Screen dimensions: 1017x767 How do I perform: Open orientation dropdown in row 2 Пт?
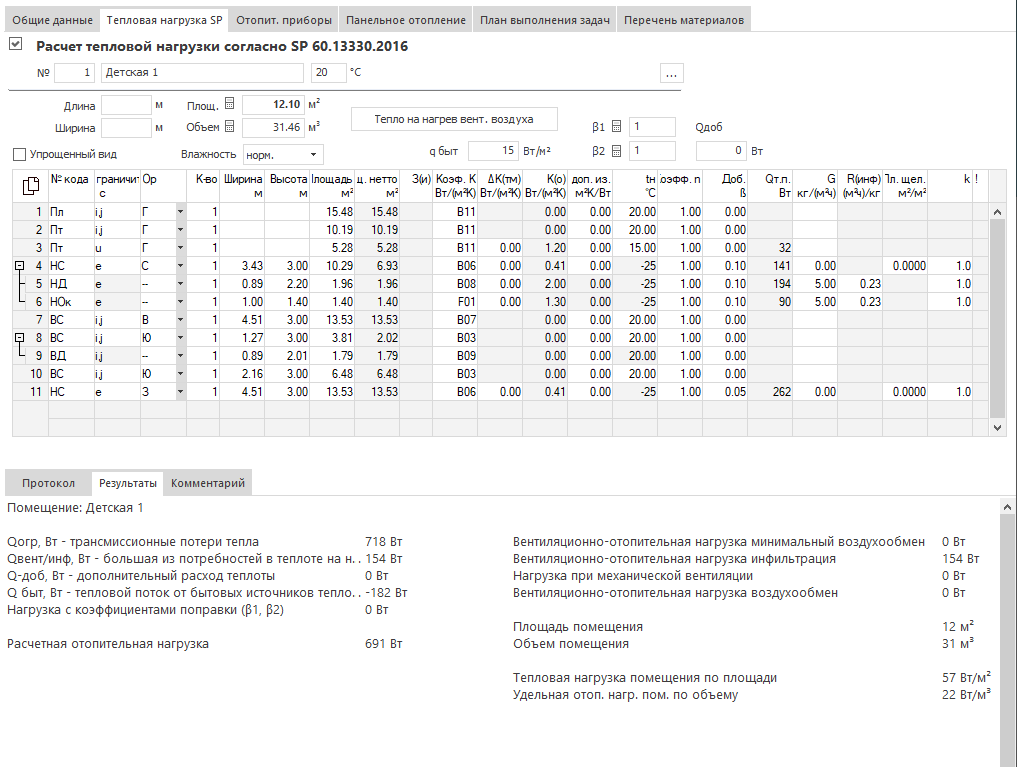(x=180, y=230)
